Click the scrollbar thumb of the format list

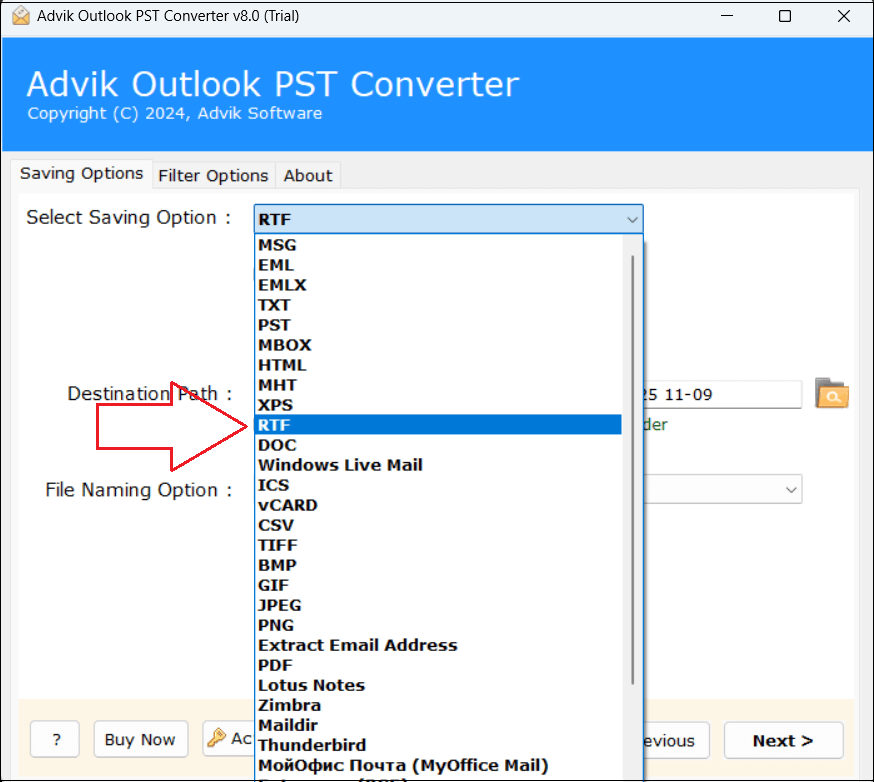coord(633,470)
